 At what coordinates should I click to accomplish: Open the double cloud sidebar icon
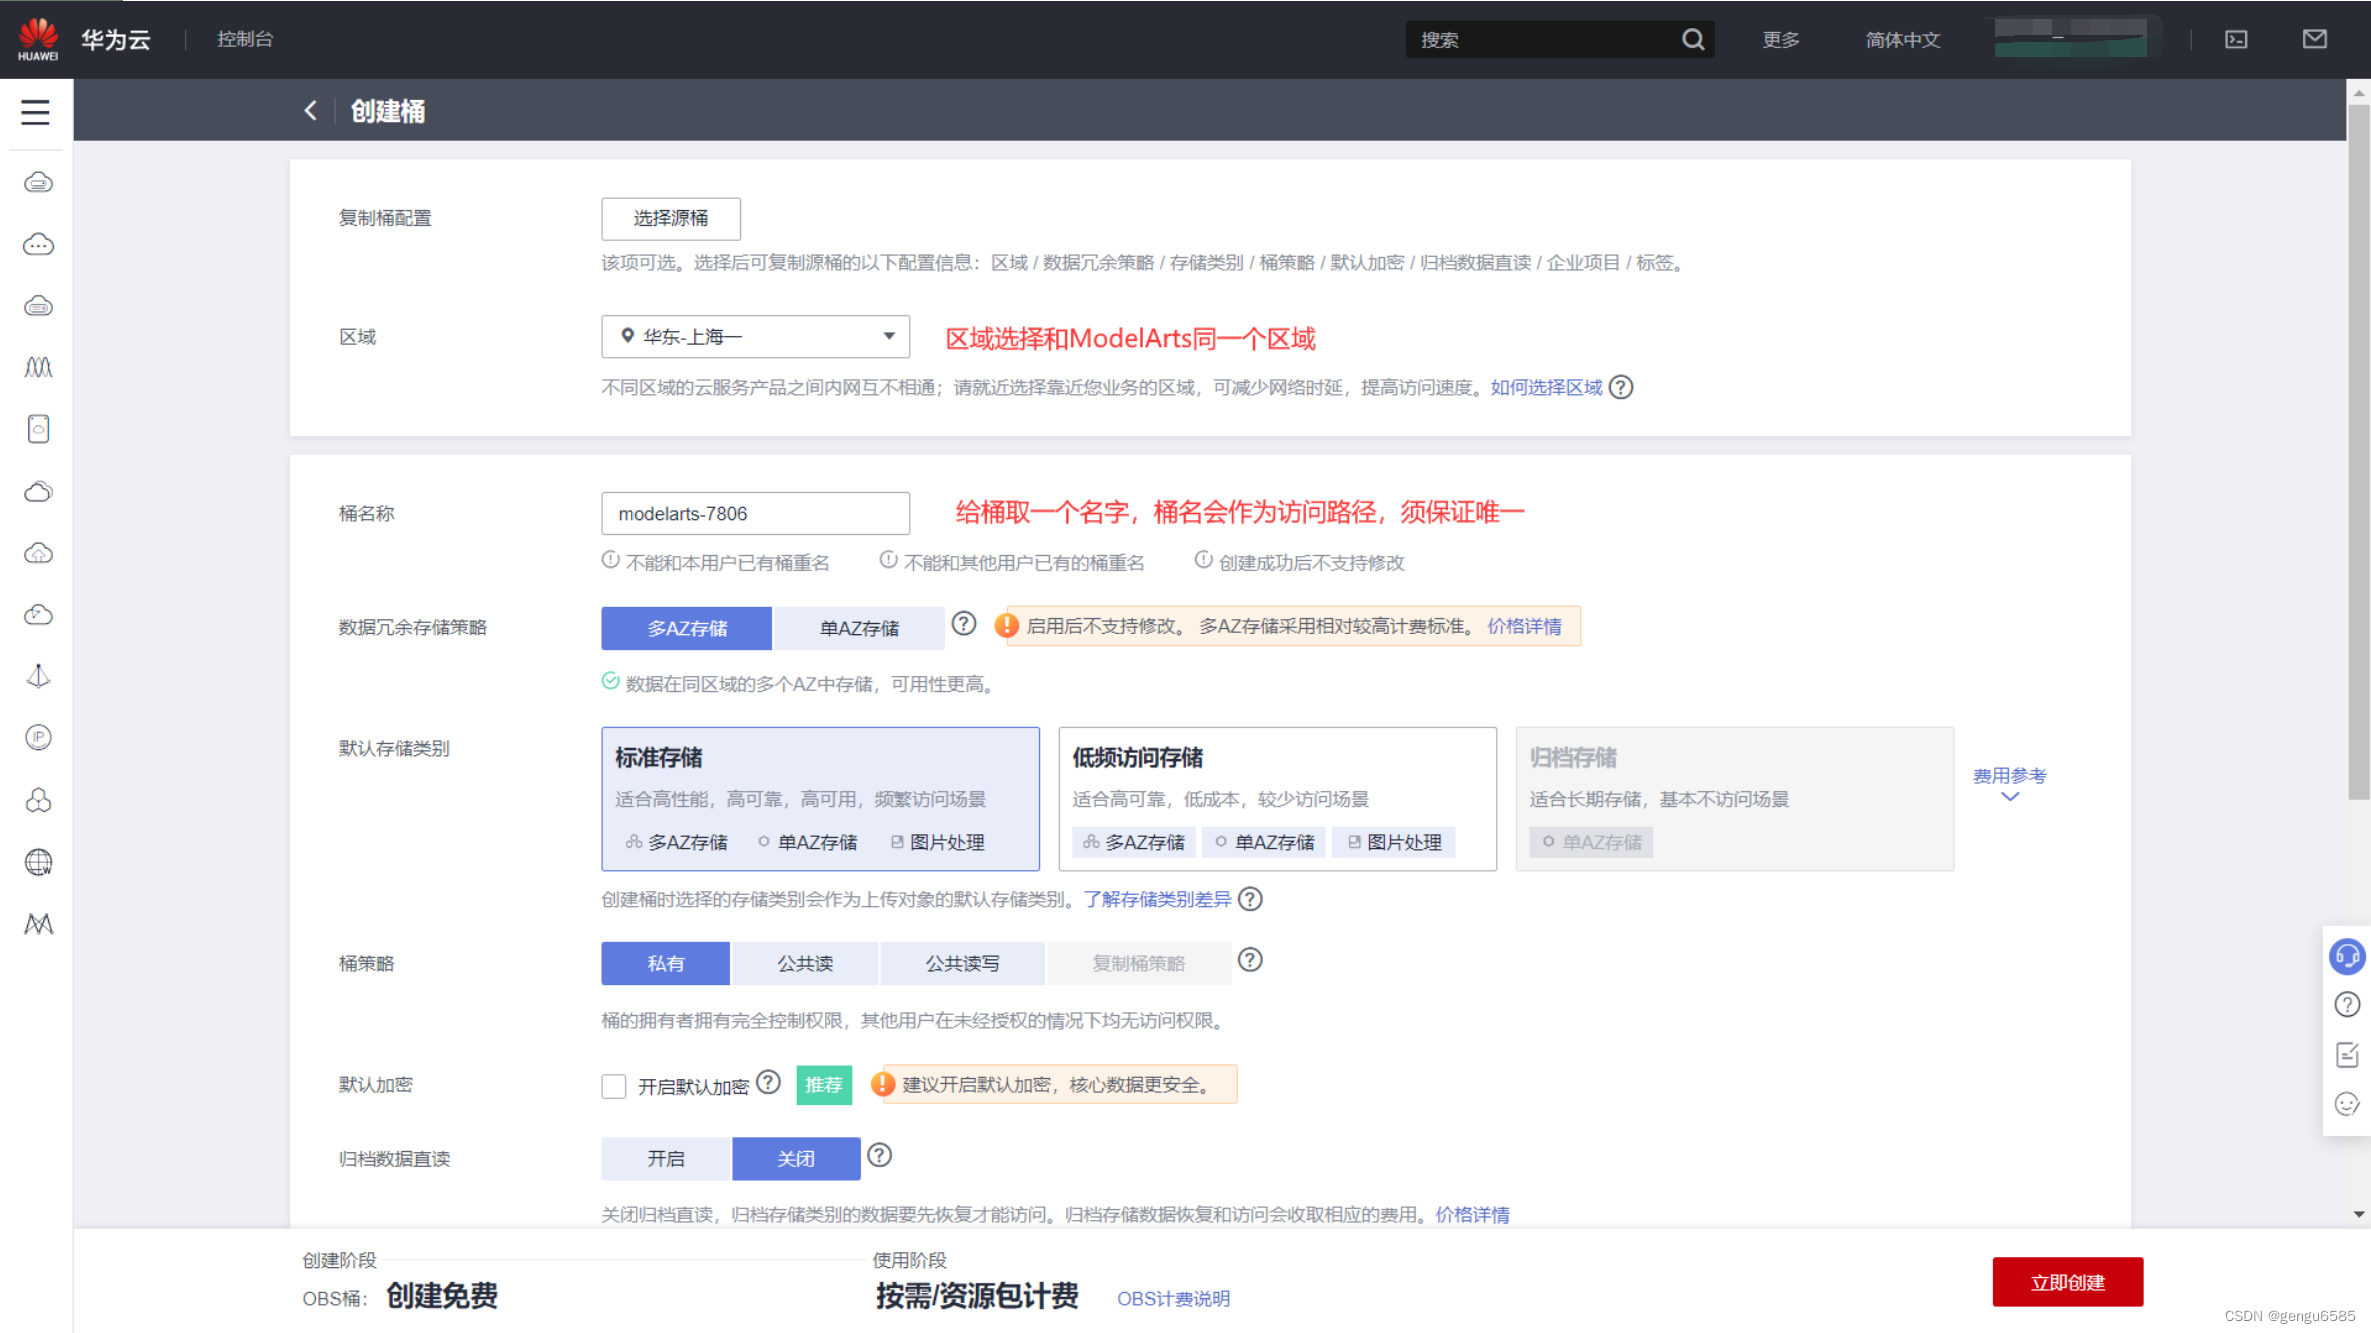tap(38, 492)
